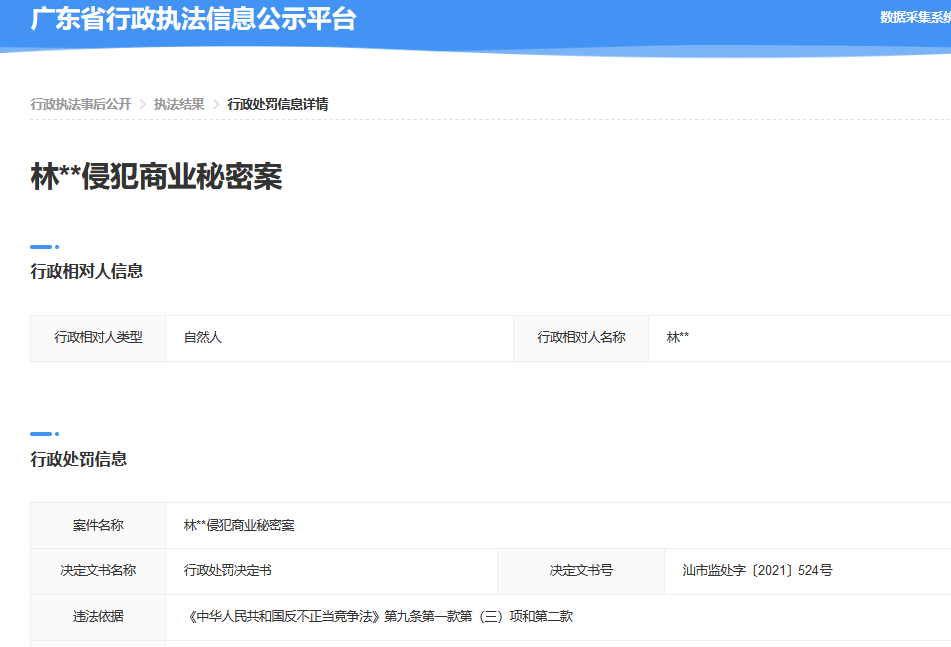Open the 行政执法事后公开 breadcrumb link
Screen dimensions: 951x647
tap(81, 104)
